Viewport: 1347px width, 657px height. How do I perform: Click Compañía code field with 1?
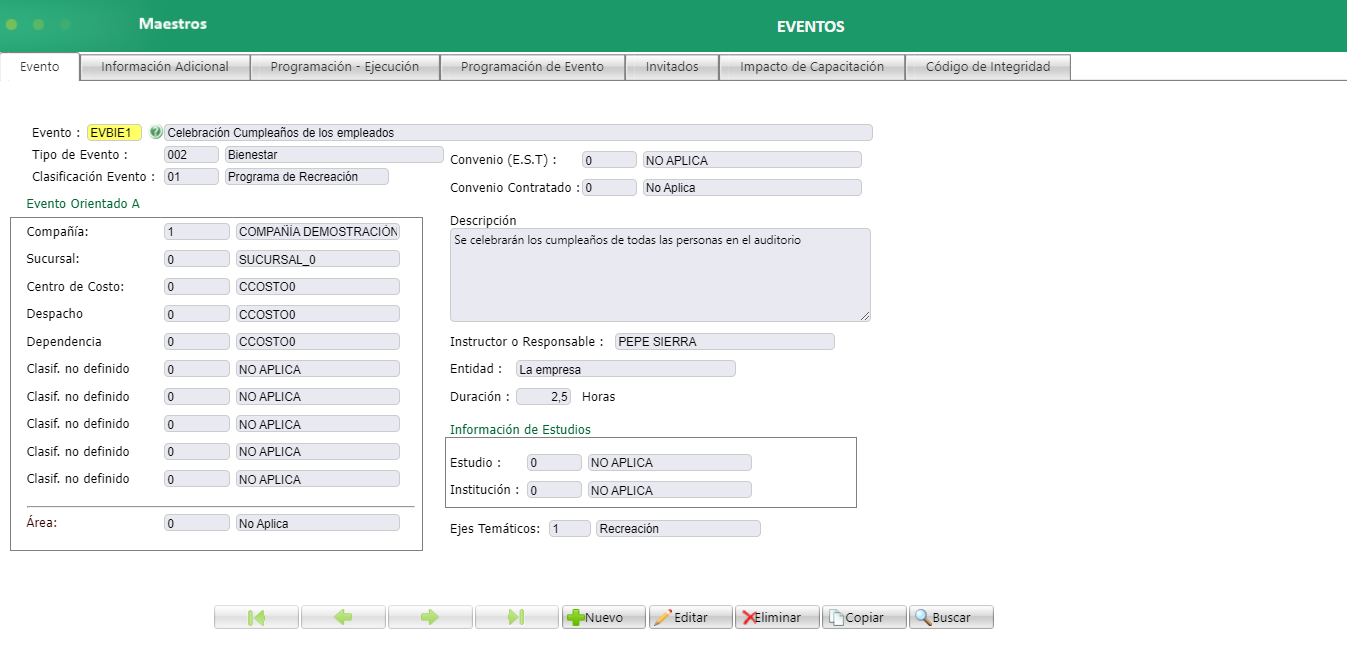tap(197, 231)
